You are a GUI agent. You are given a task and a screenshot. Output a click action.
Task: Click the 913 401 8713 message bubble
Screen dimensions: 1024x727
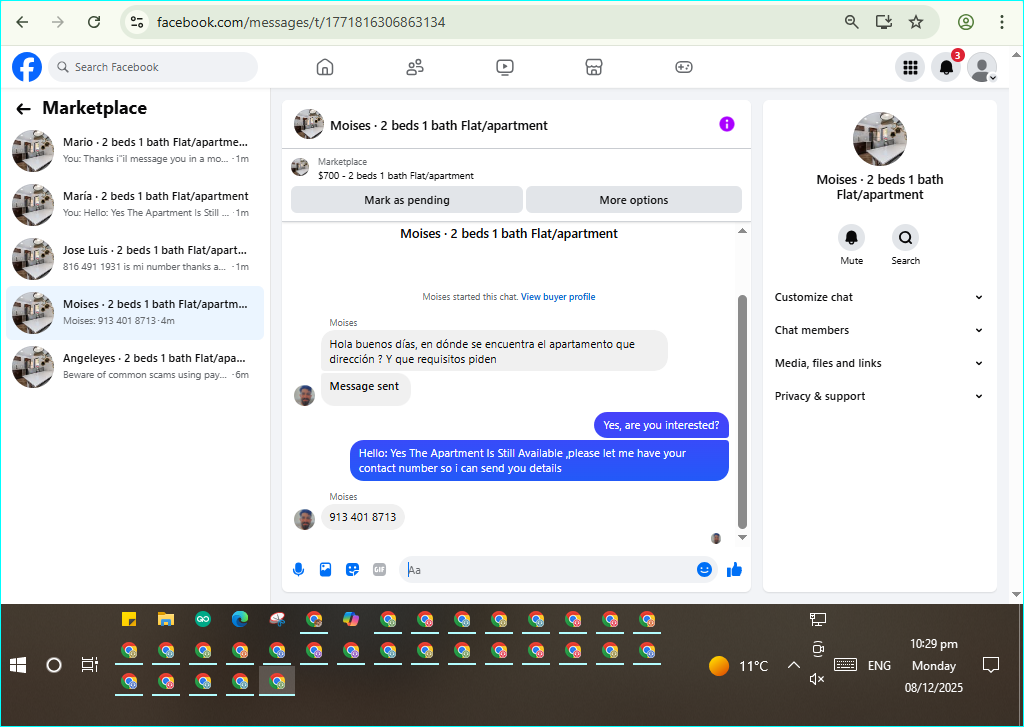pos(362,517)
